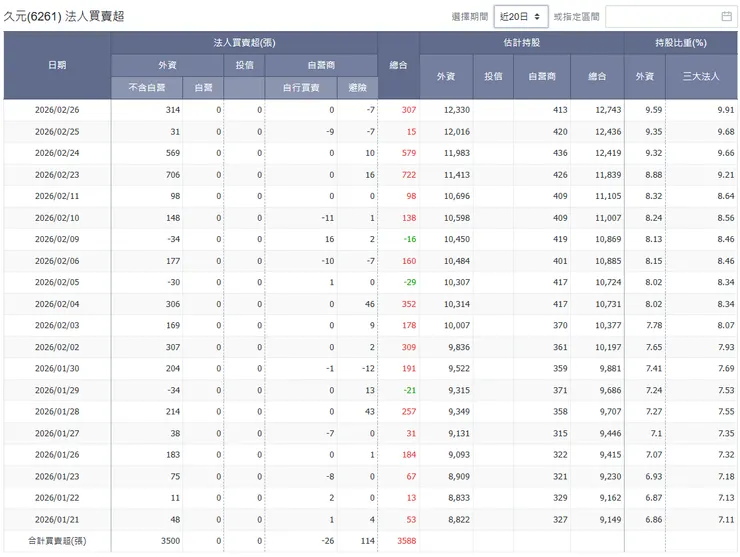Click the 自行買賣 column header
Screen dimensions: 740x557
pyautogui.click(x=301, y=88)
